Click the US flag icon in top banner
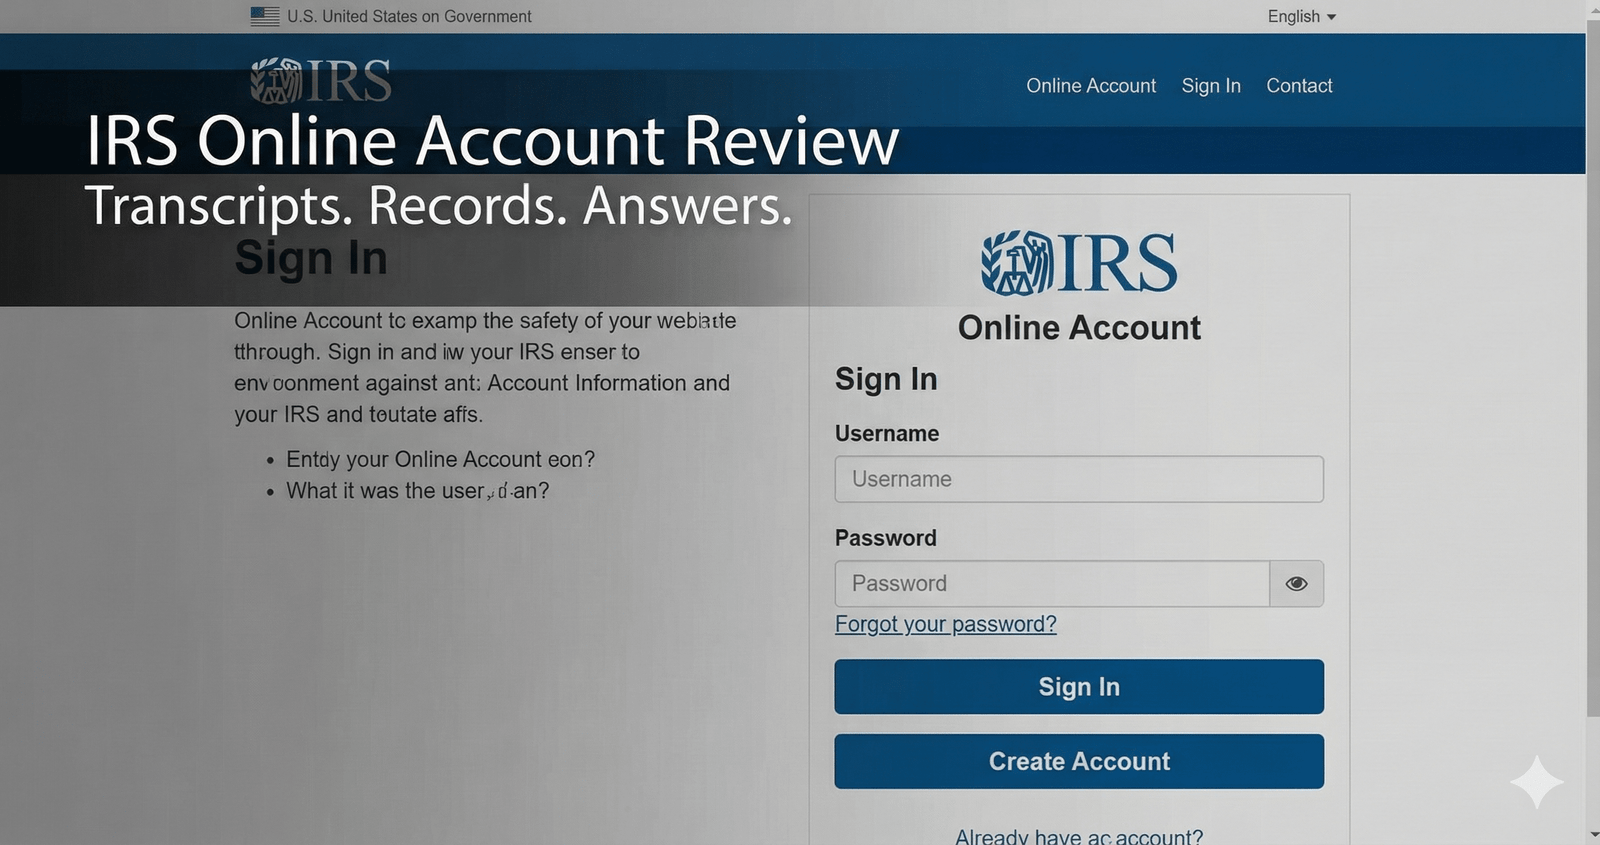 265,16
